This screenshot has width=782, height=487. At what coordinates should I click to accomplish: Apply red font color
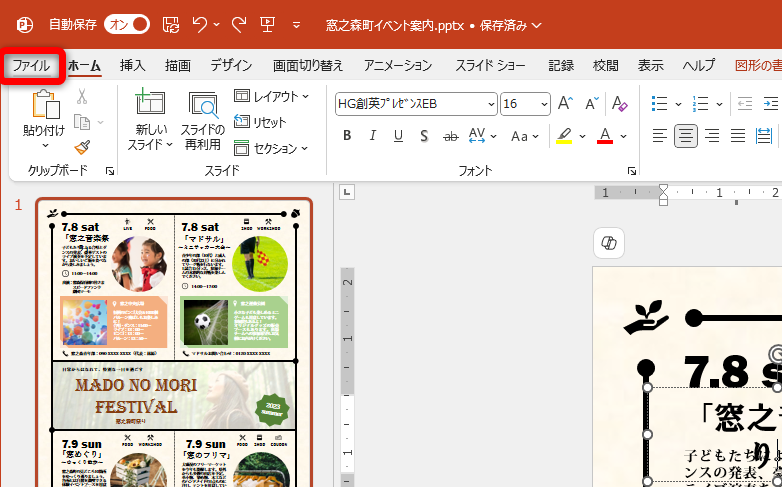point(605,136)
